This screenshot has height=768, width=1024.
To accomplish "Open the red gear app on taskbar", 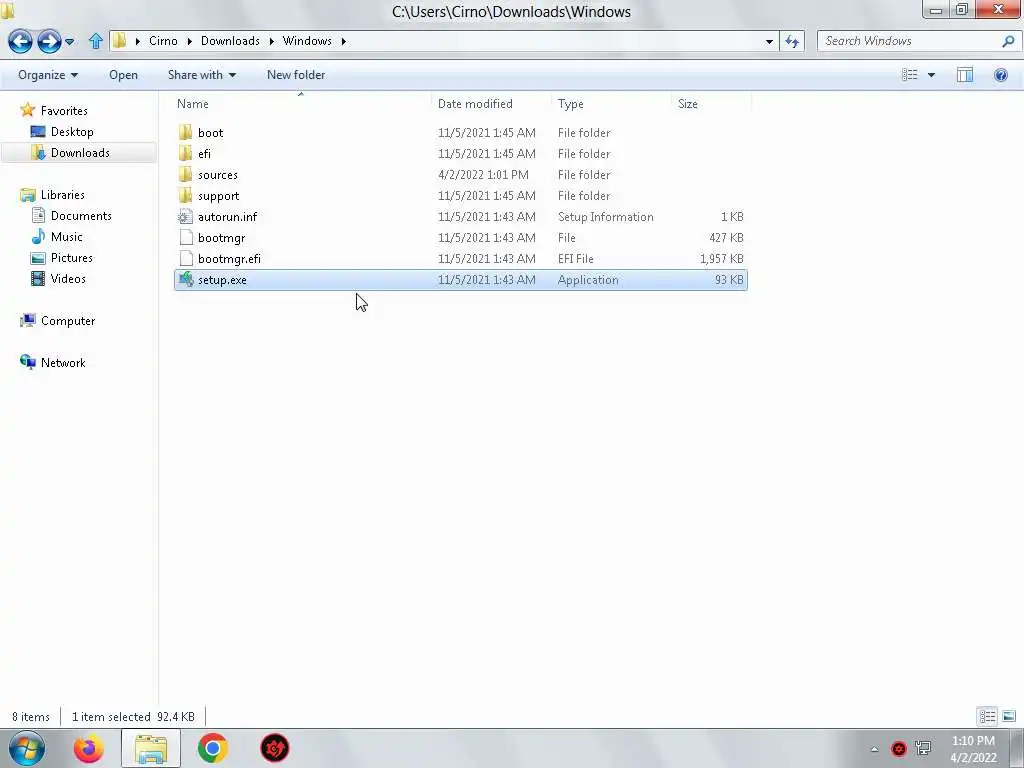I will (x=275, y=748).
